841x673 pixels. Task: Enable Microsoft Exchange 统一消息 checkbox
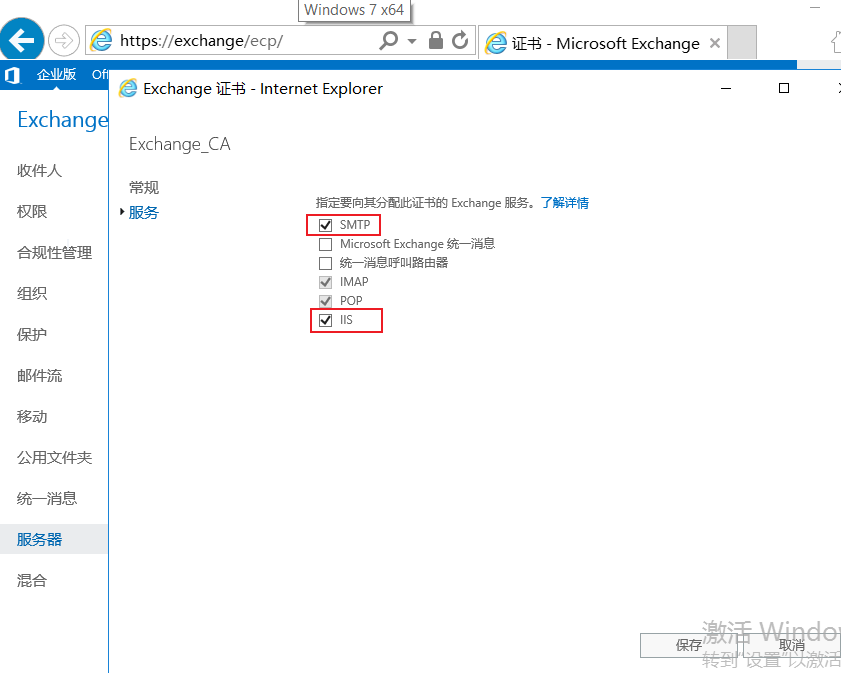[x=325, y=245]
